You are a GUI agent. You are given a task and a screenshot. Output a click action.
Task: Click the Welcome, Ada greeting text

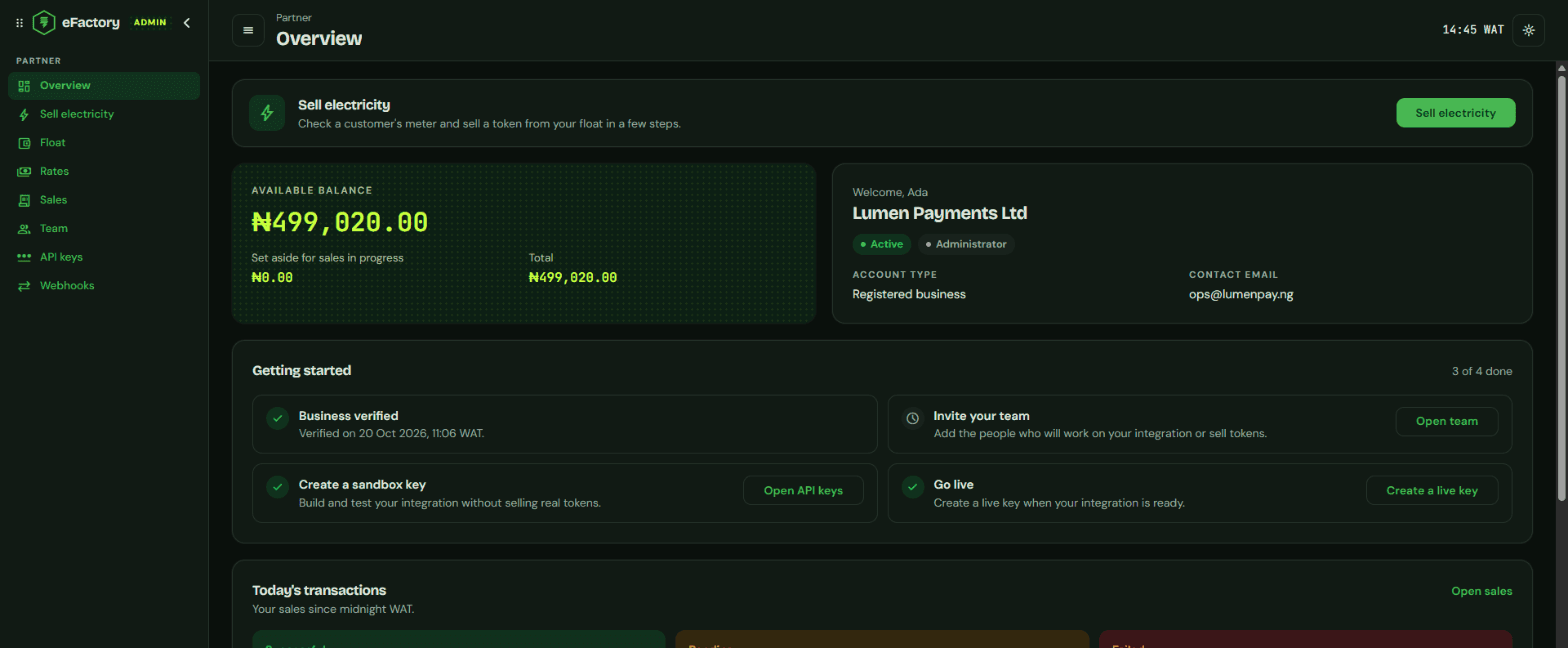coord(890,192)
